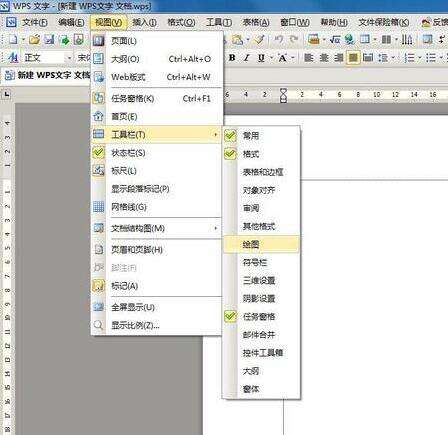Viewport: 448px width, 435px height.
Task: Enable the 绘图 drawing toolbar
Action: [x=261, y=244]
